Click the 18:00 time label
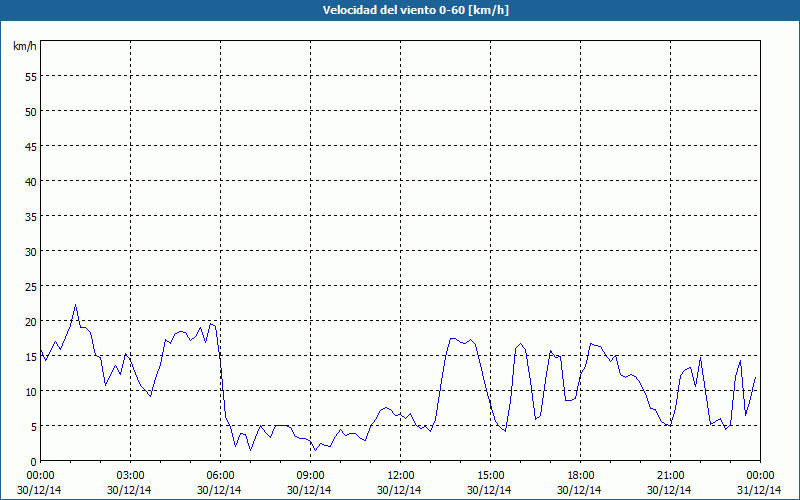 [x=580, y=476]
